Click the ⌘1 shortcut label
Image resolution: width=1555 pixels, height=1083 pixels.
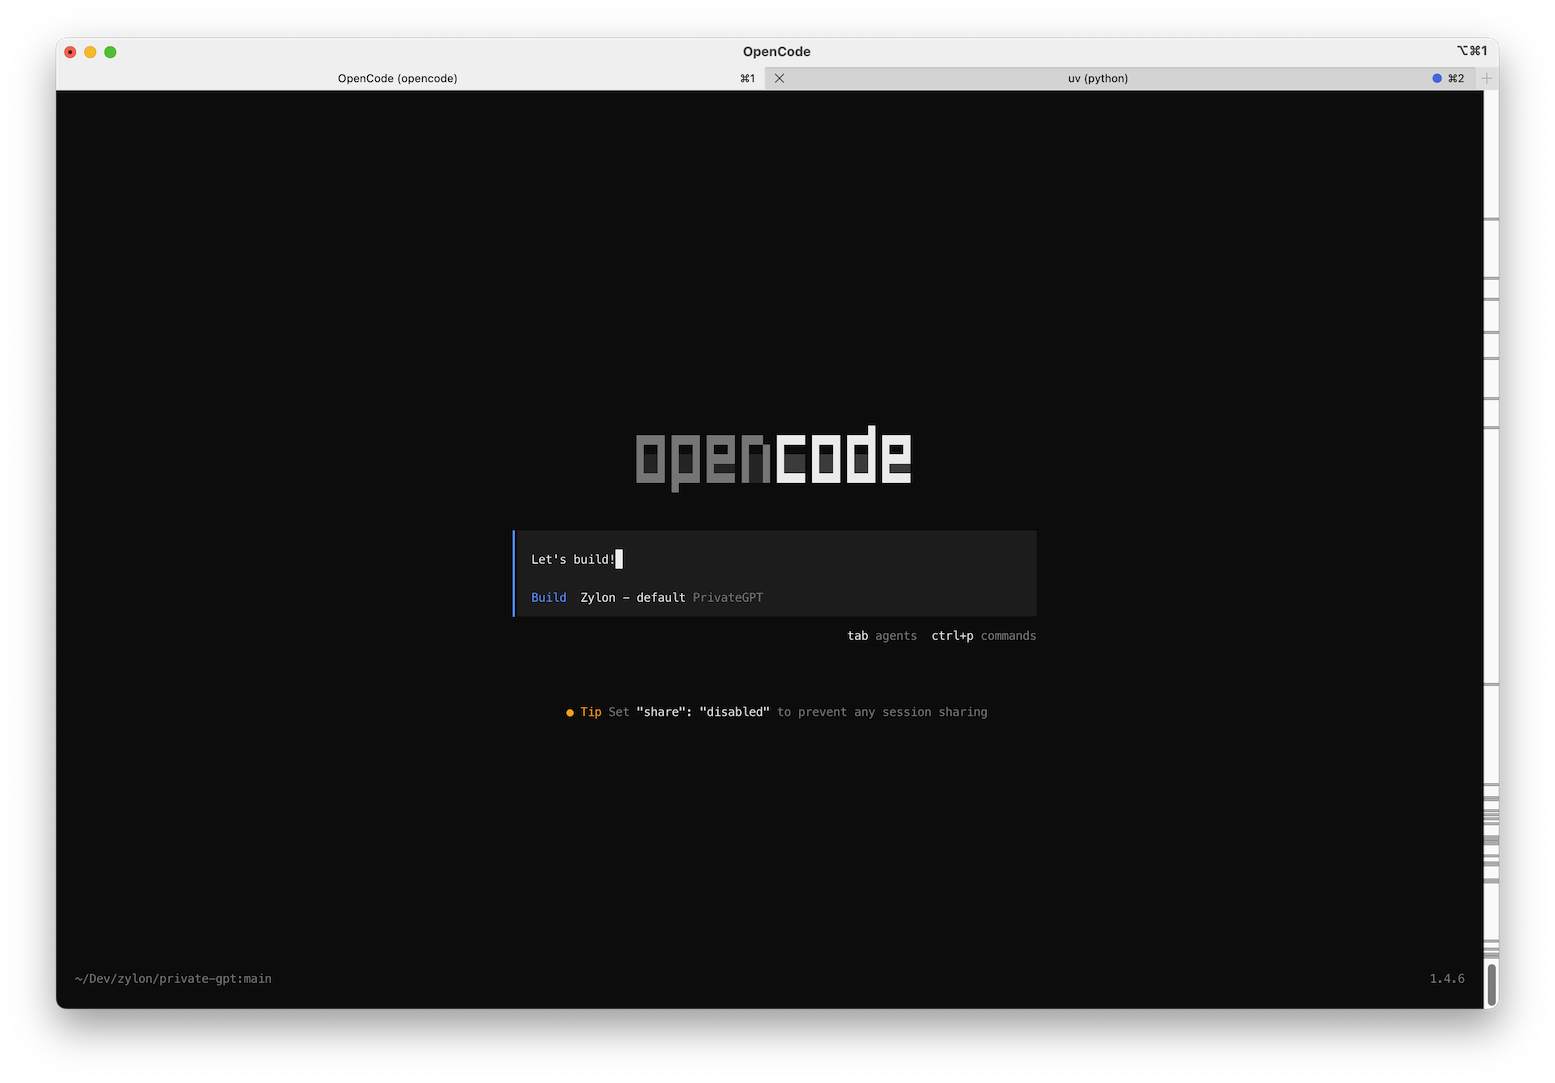748,78
